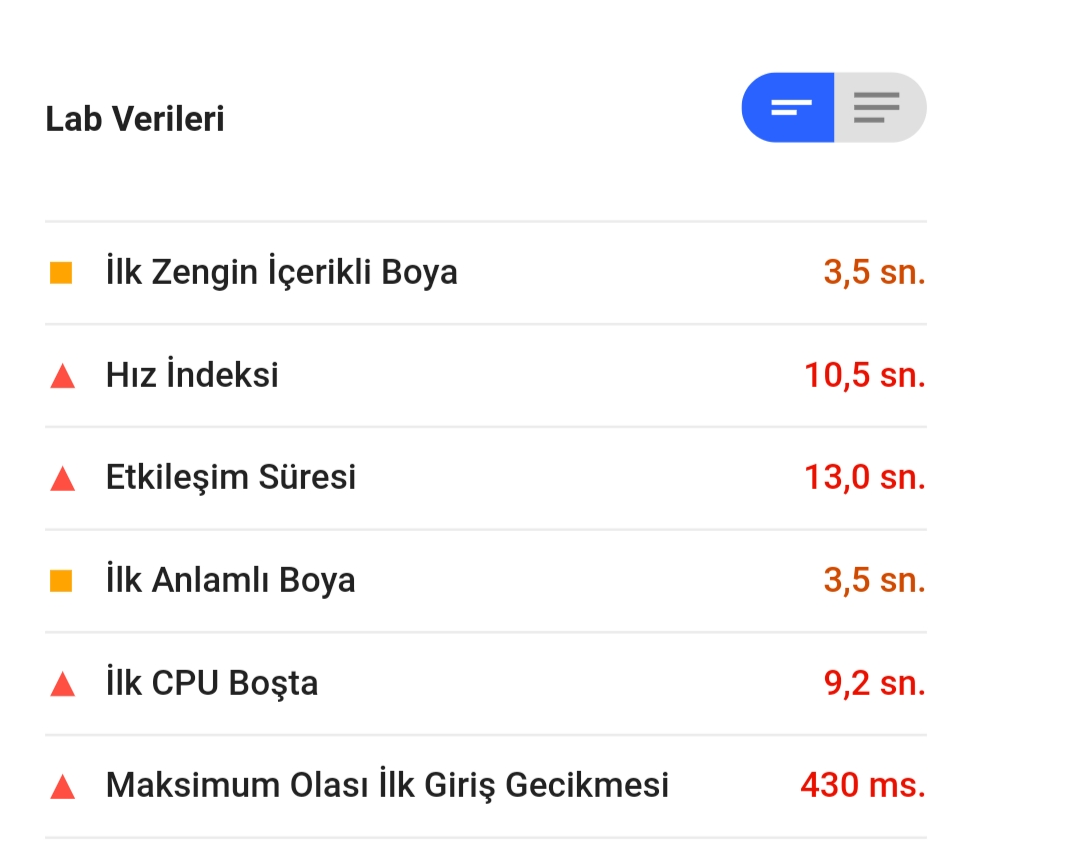Expand the İlk Zengin İçerikli Boya metric
This screenshot has height=841, width=1079.
point(486,273)
